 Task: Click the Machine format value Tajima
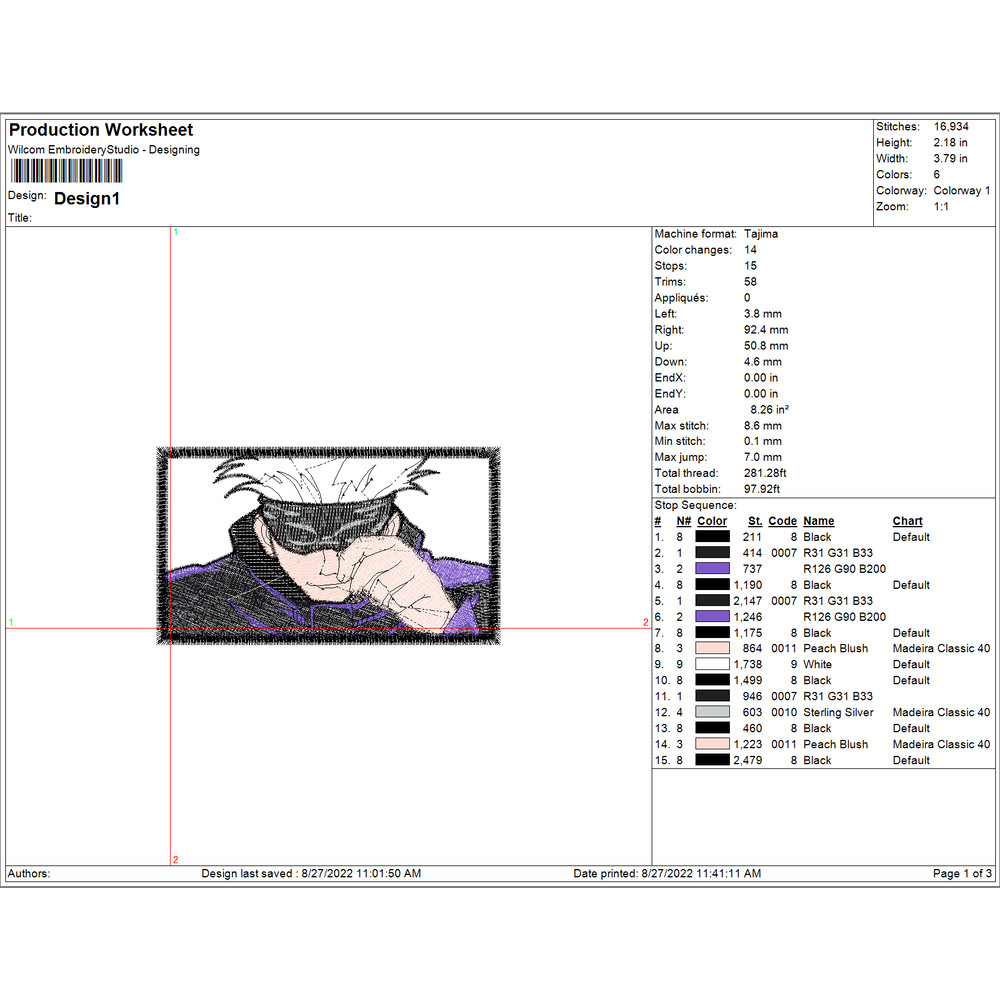click(761, 234)
